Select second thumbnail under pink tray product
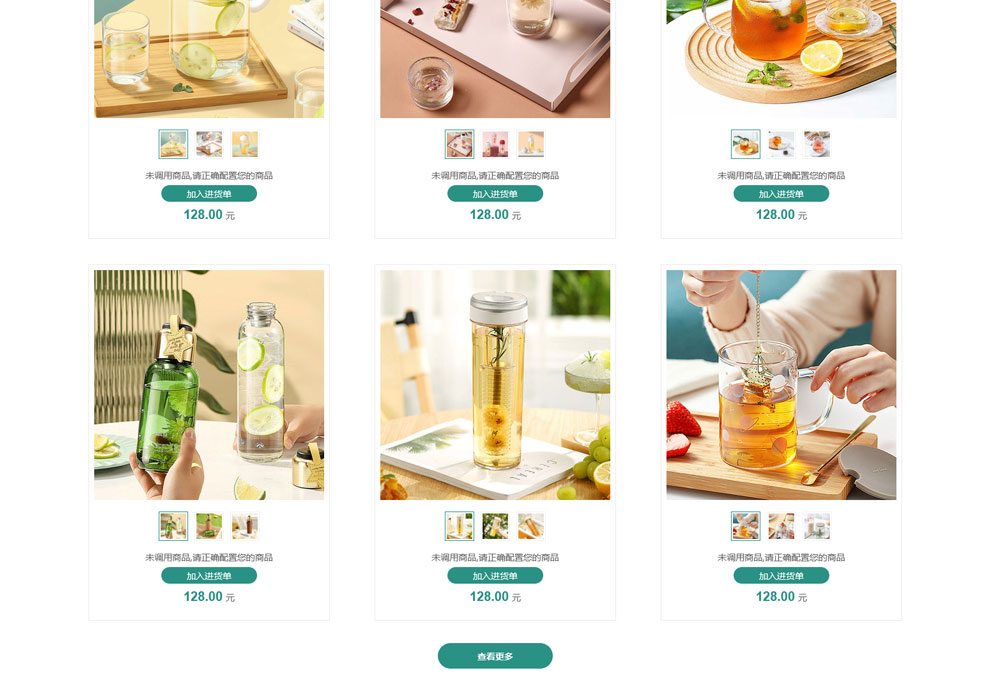 (495, 144)
